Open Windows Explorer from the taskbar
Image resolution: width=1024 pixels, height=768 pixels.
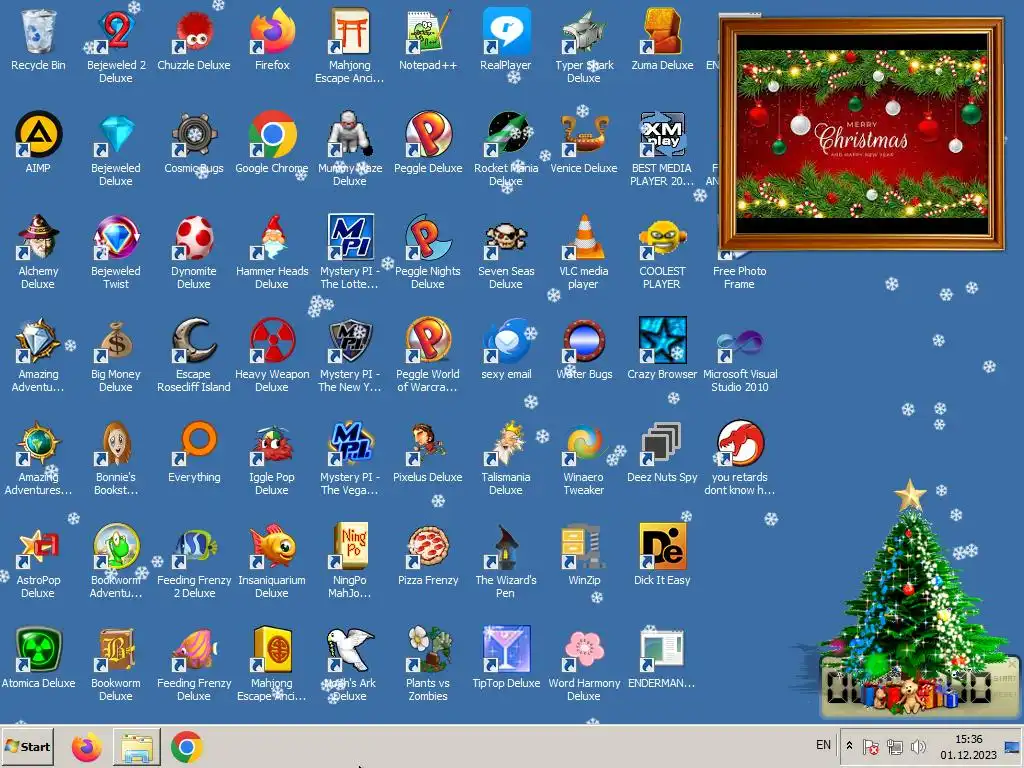click(x=136, y=747)
